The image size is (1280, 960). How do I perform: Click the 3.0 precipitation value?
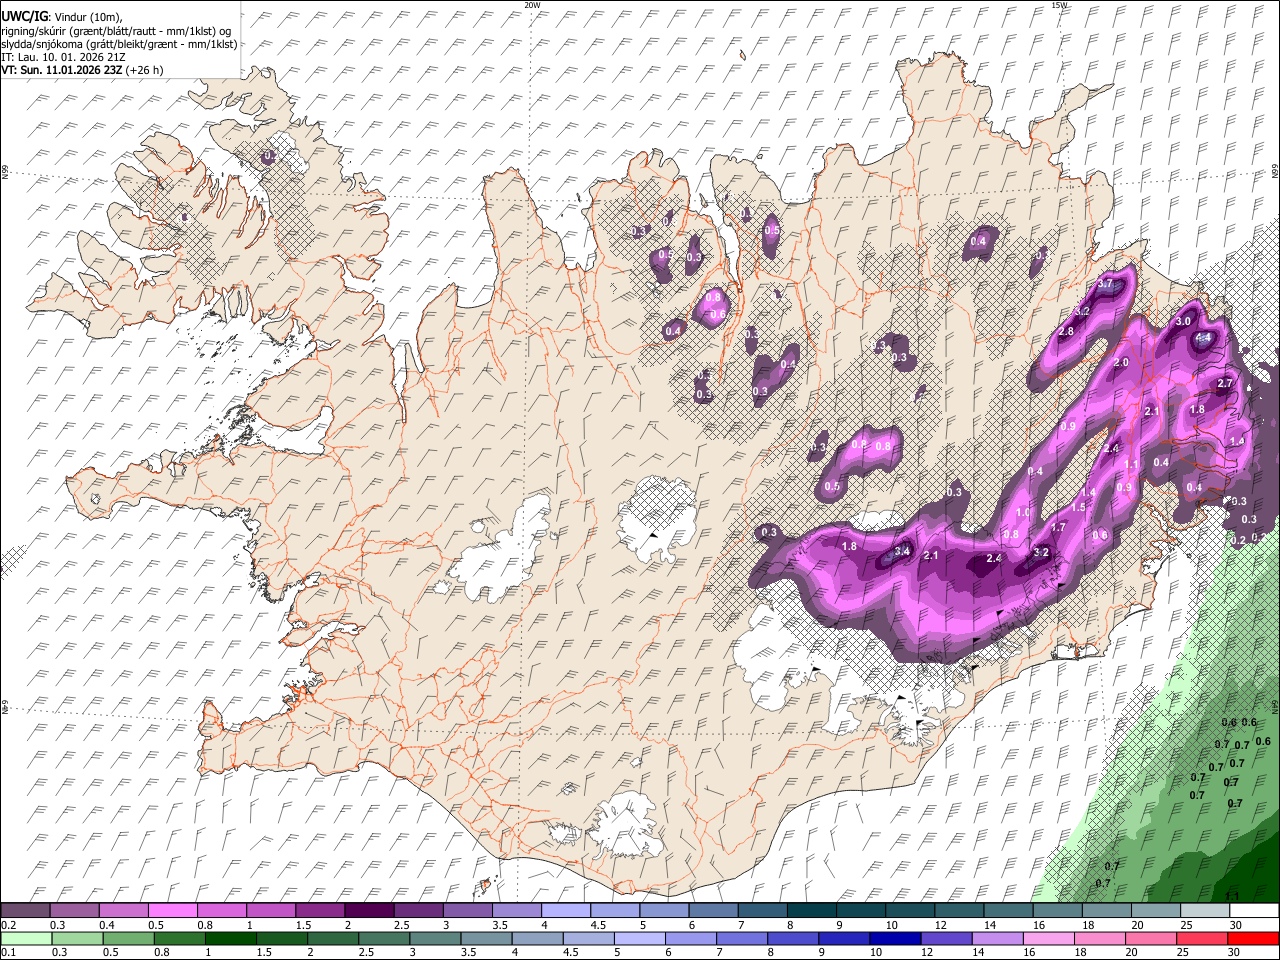click(1183, 321)
